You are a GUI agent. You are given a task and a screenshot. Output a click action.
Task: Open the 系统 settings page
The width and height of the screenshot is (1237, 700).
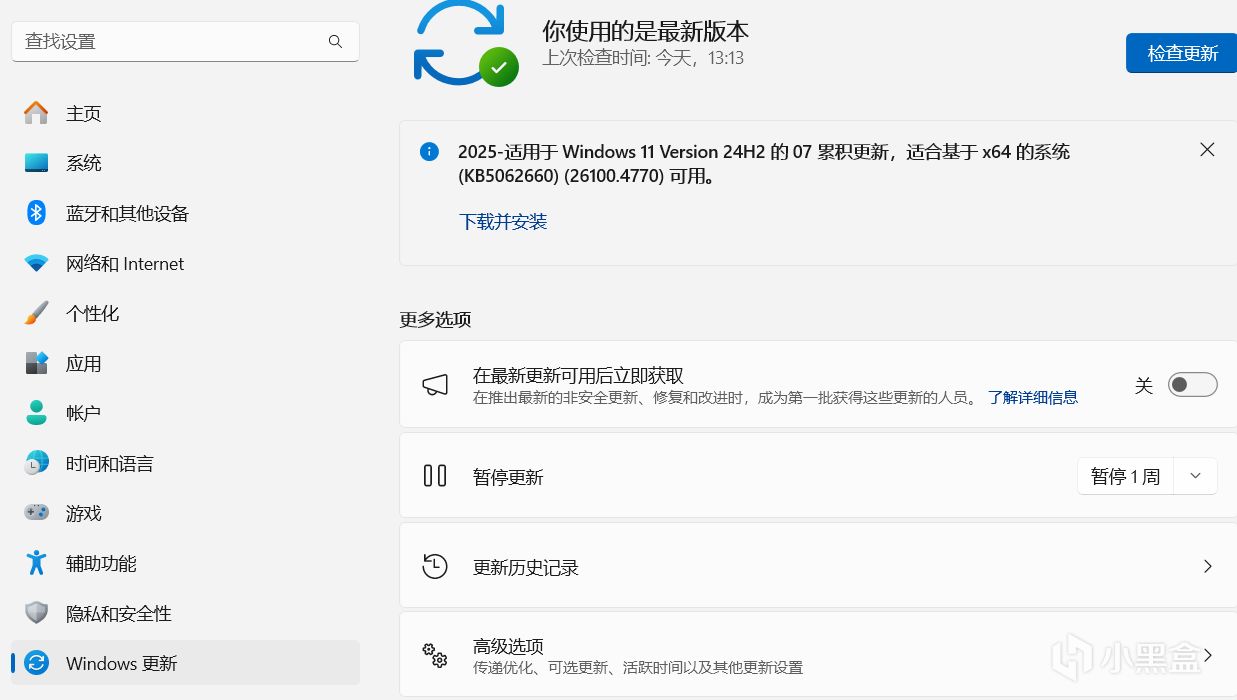(x=185, y=163)
